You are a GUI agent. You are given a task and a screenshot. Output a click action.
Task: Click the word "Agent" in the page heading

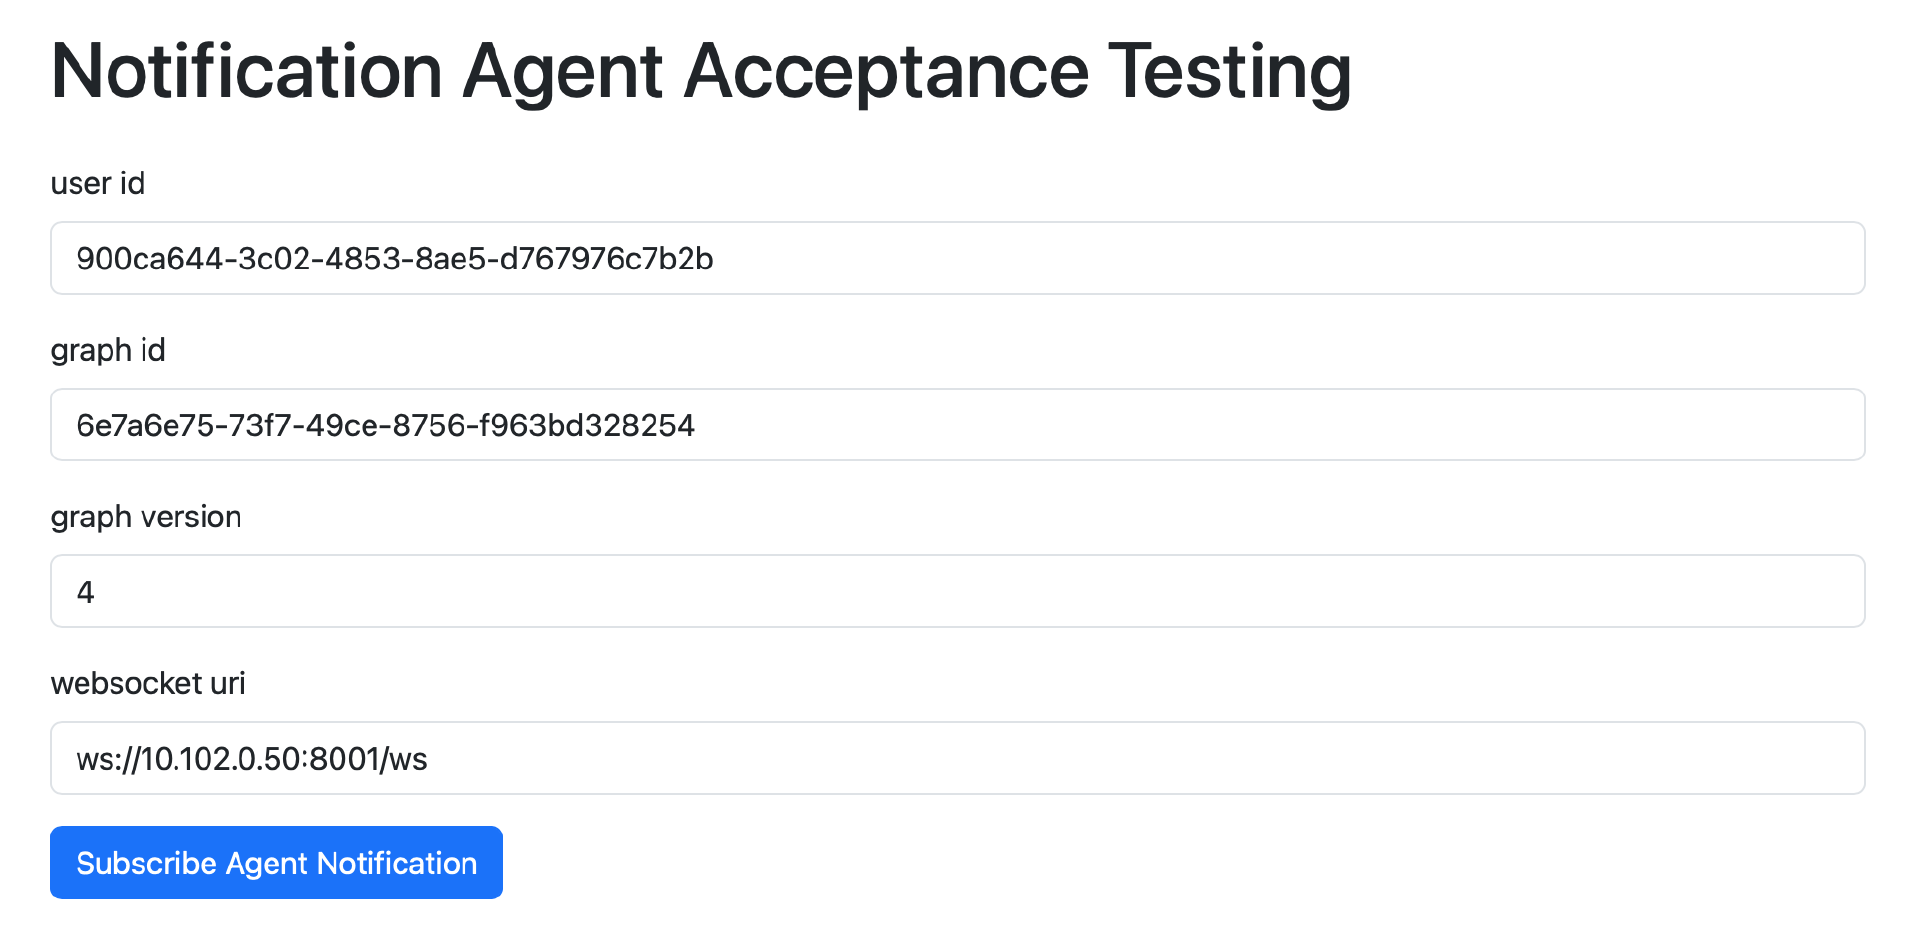562,72
